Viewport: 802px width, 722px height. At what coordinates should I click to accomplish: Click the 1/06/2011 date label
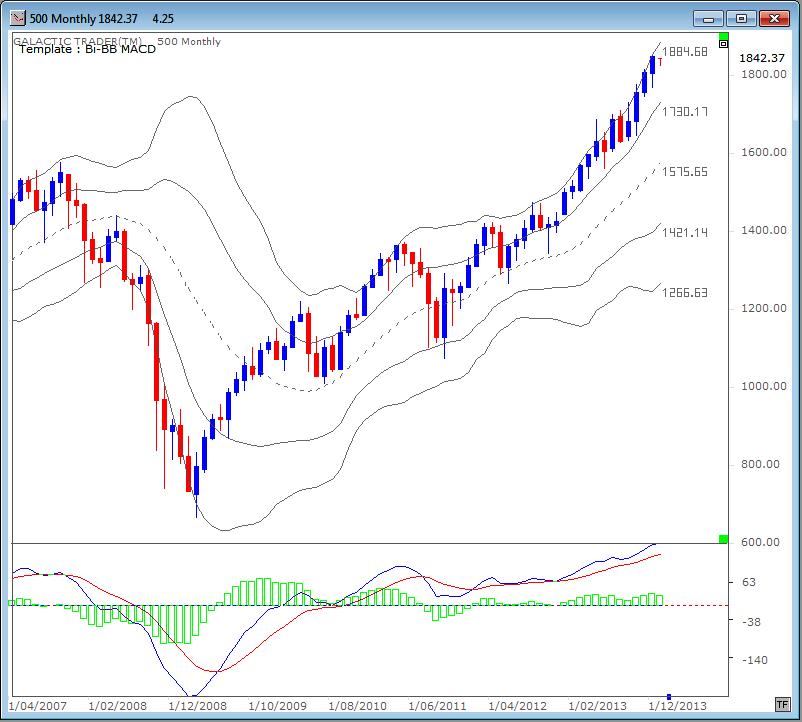click(x=438, y=706)
